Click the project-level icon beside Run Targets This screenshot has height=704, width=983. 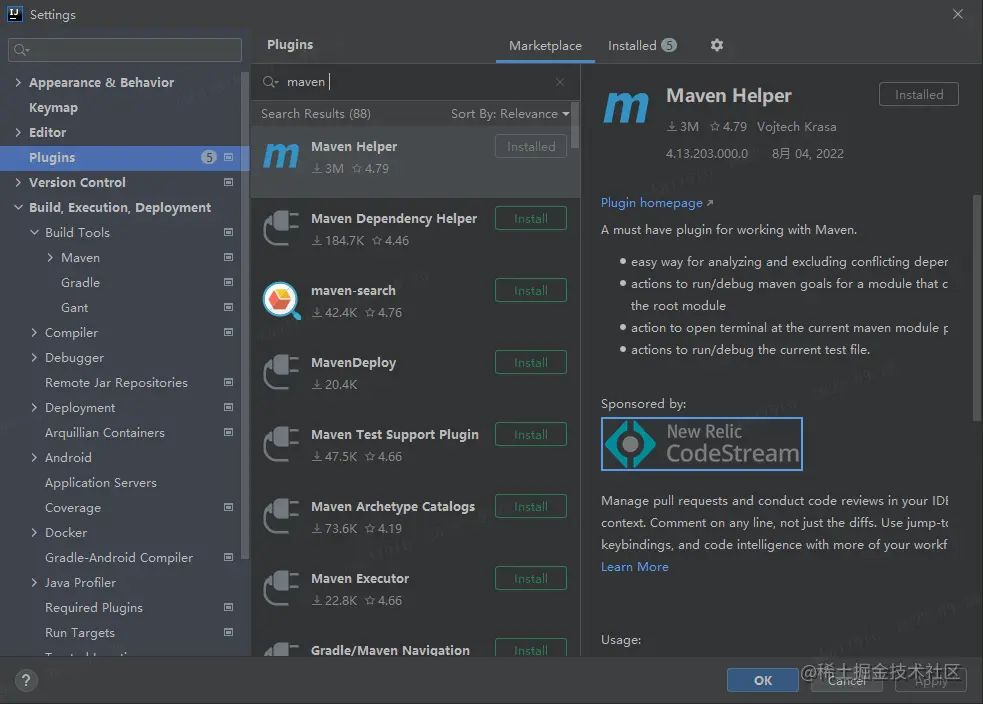(x=228, y=633)
